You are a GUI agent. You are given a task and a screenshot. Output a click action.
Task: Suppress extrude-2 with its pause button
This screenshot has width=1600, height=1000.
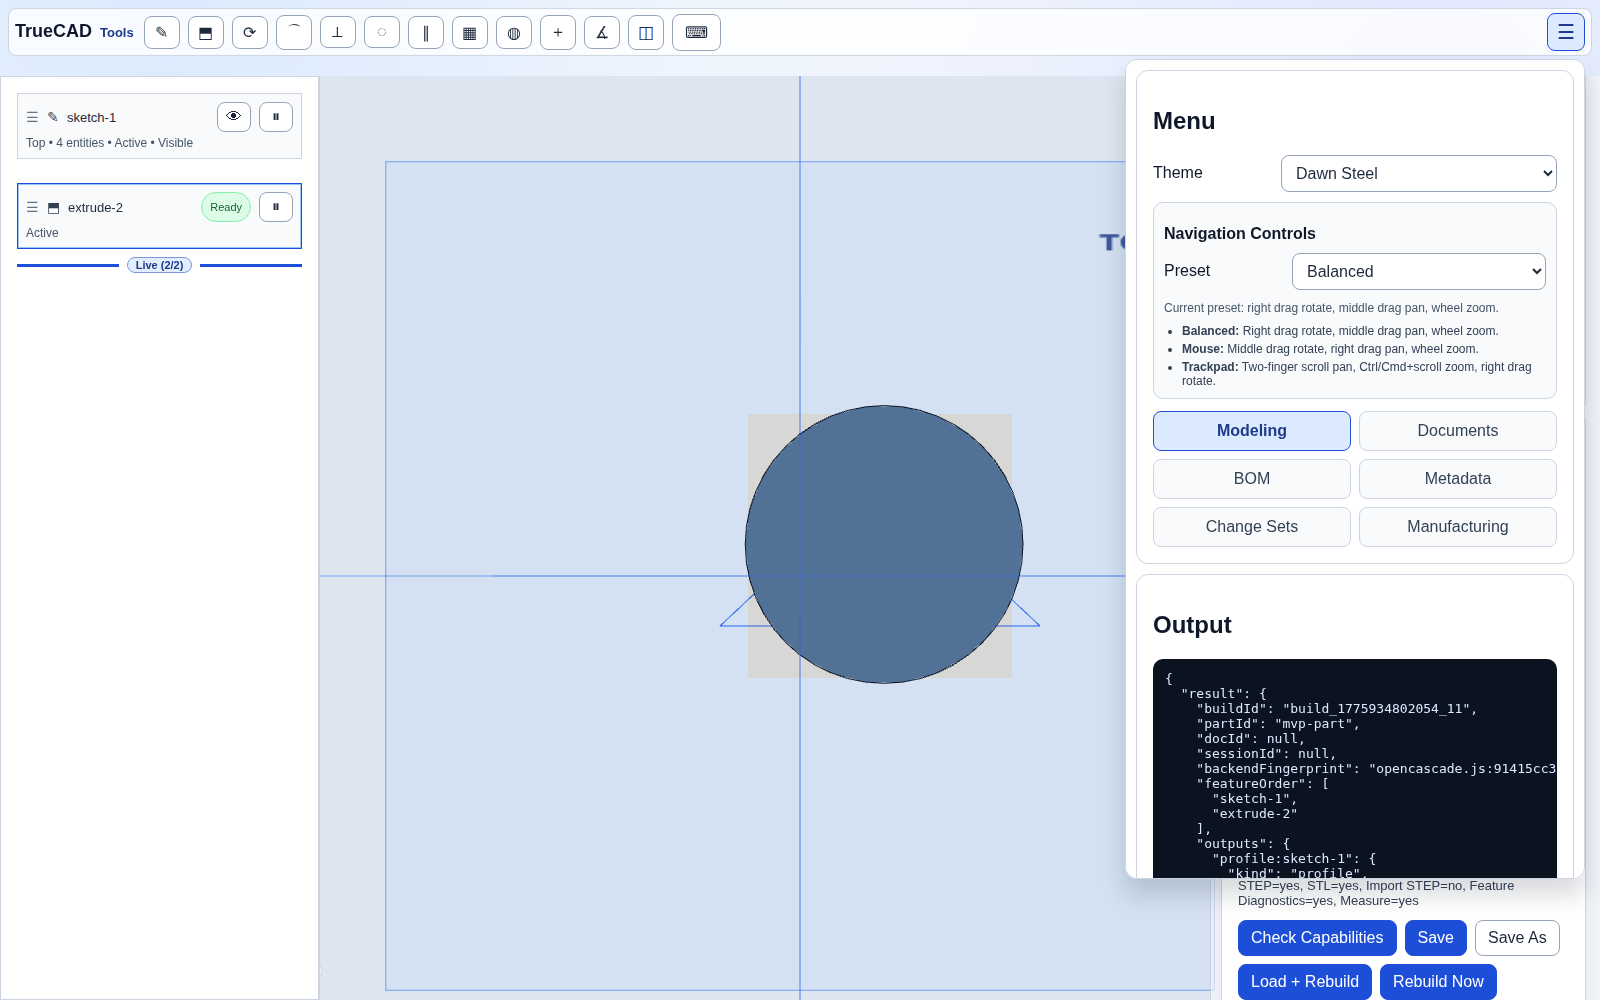[276, 207]
